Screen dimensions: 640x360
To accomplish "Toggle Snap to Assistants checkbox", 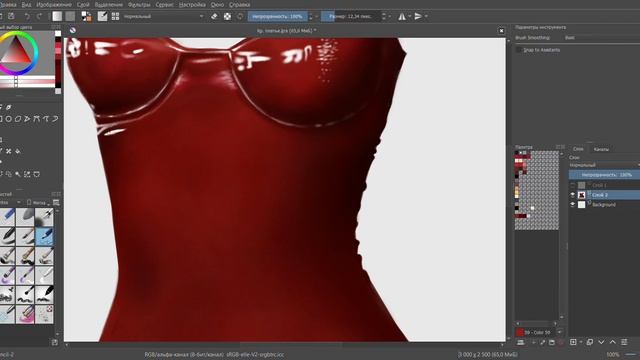I will pos(519,50).
